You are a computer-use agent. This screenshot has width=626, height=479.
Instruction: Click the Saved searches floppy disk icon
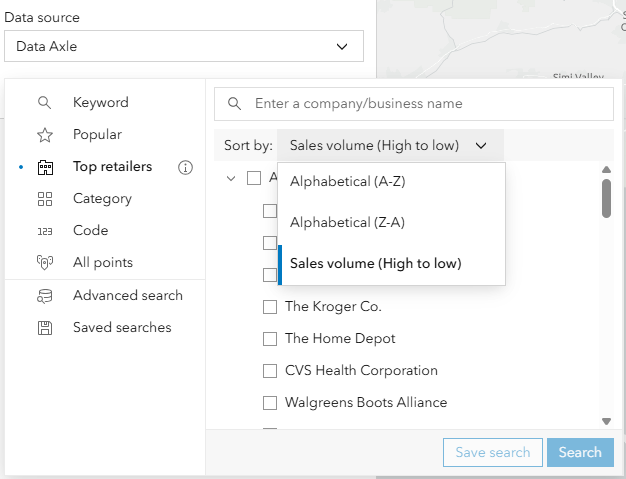[x=45, y=328]
